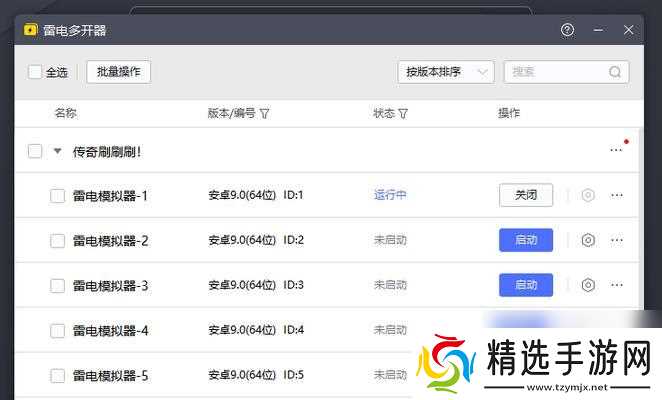The image size is (662, 400).
Task: Select checkbox for 雷电模拟器-3
Action: [57, 286]
